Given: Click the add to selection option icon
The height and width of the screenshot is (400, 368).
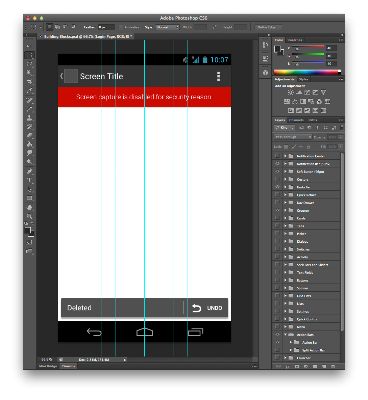Looking at the screenshot, I should click(58, 27).
